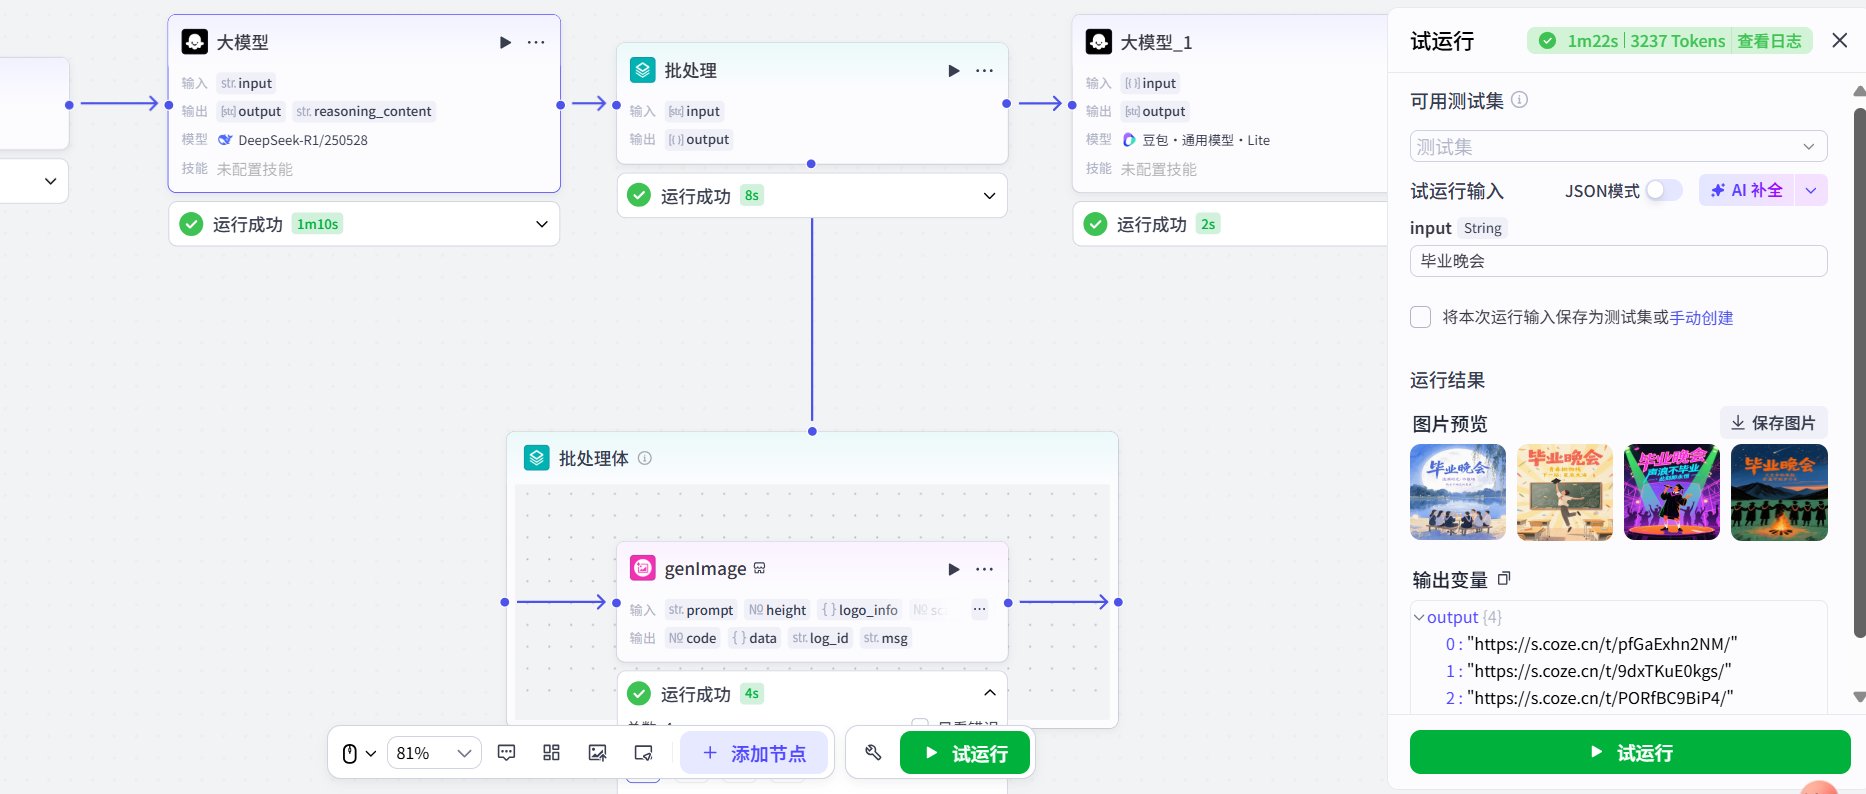This screenshot has width=1866, height=794.
Task: Click the info icon beside 可用测试集
Action: point(1519,100)
